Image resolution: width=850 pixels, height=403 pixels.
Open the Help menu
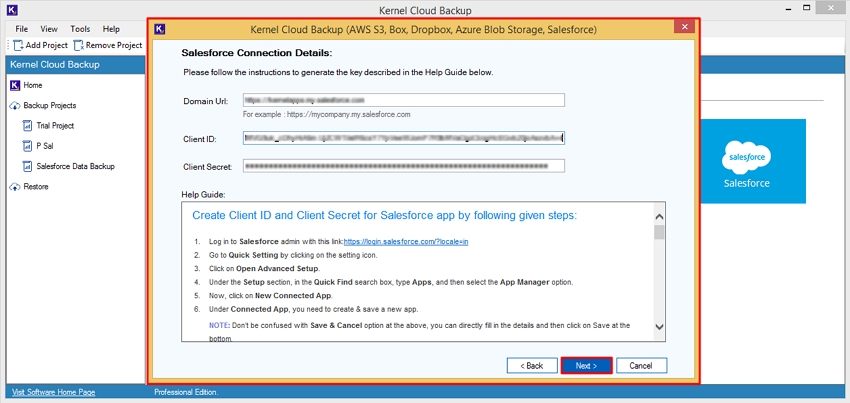111,29
